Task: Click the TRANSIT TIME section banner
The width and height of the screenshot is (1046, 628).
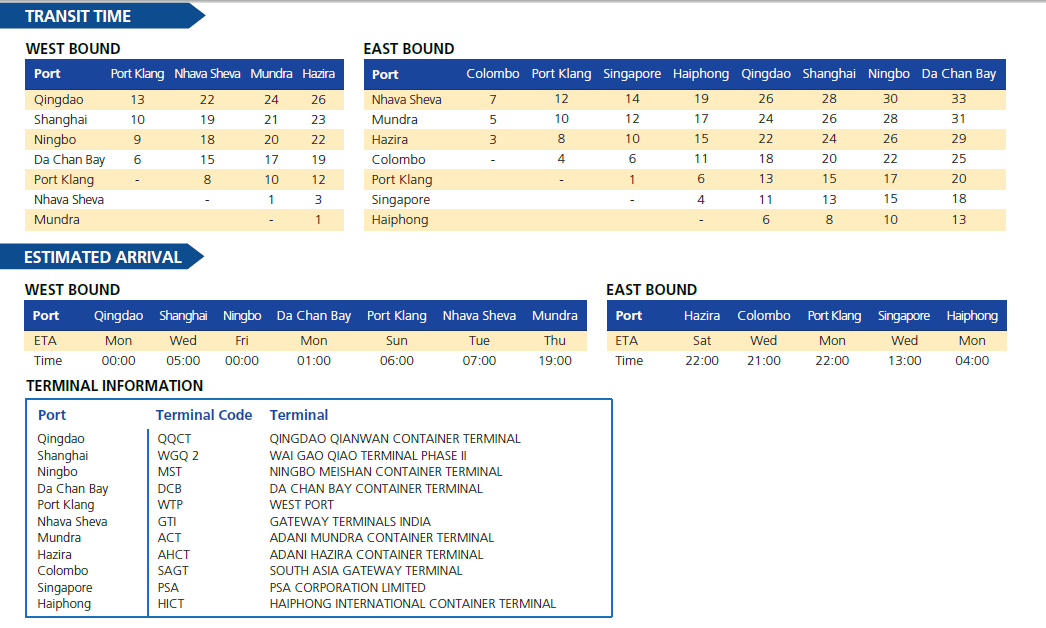Action: coord(78,16)
